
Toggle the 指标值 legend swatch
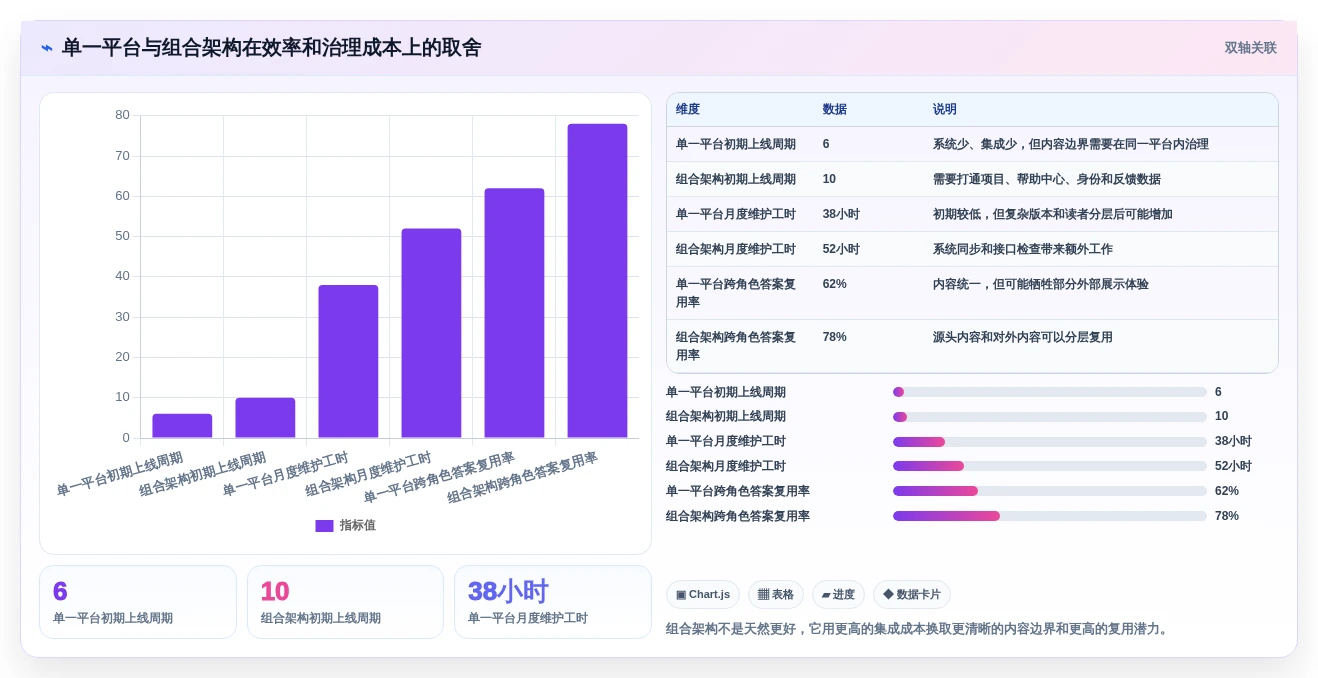pos(324,525)
